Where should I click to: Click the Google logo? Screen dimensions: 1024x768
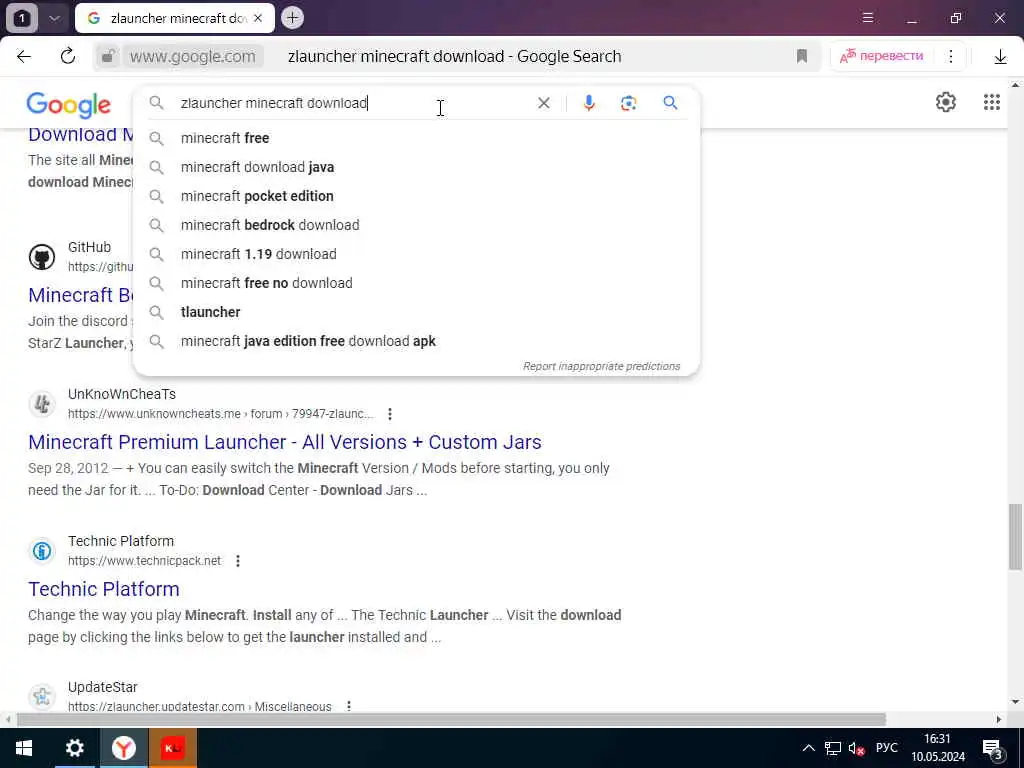tap(69, 105)
